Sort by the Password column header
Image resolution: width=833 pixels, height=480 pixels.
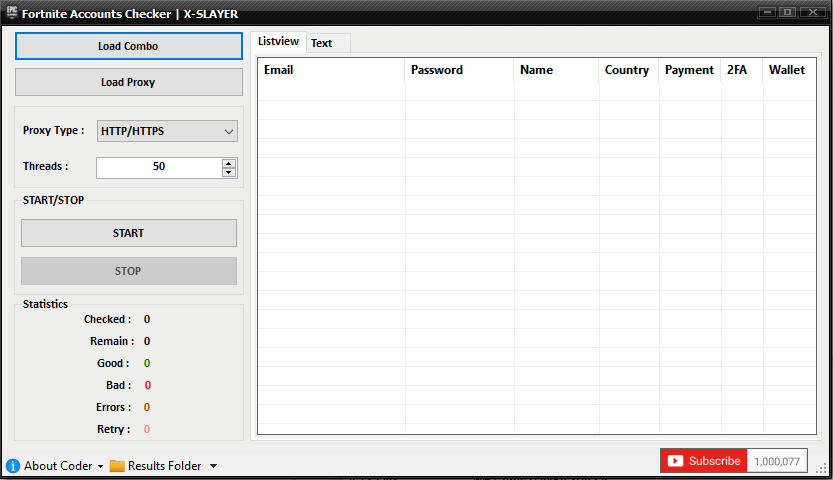(x=459, y=70)
